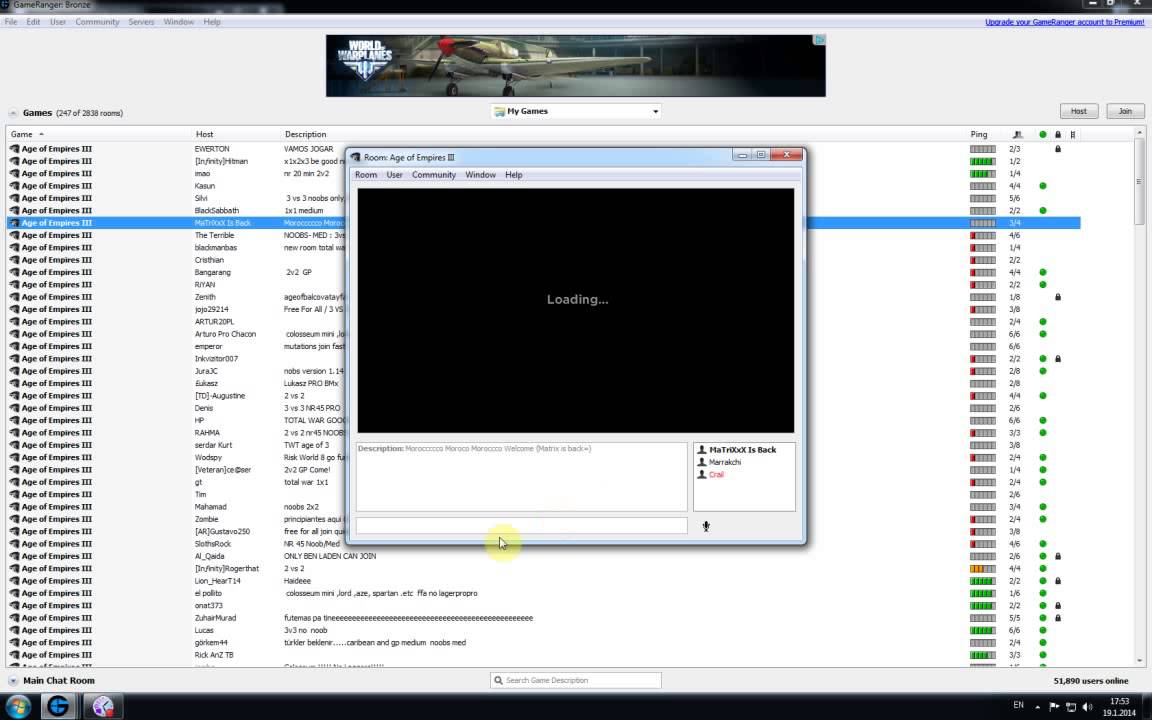1152x720 pixels.
Task: Click the loading game area in room window
Action: pos(576,311)
